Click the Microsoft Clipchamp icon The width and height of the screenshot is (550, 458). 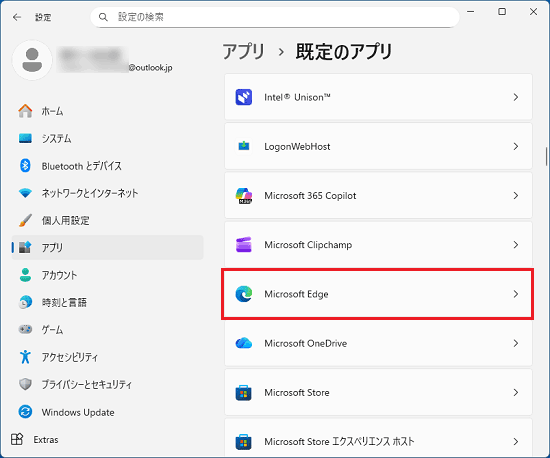243,244
